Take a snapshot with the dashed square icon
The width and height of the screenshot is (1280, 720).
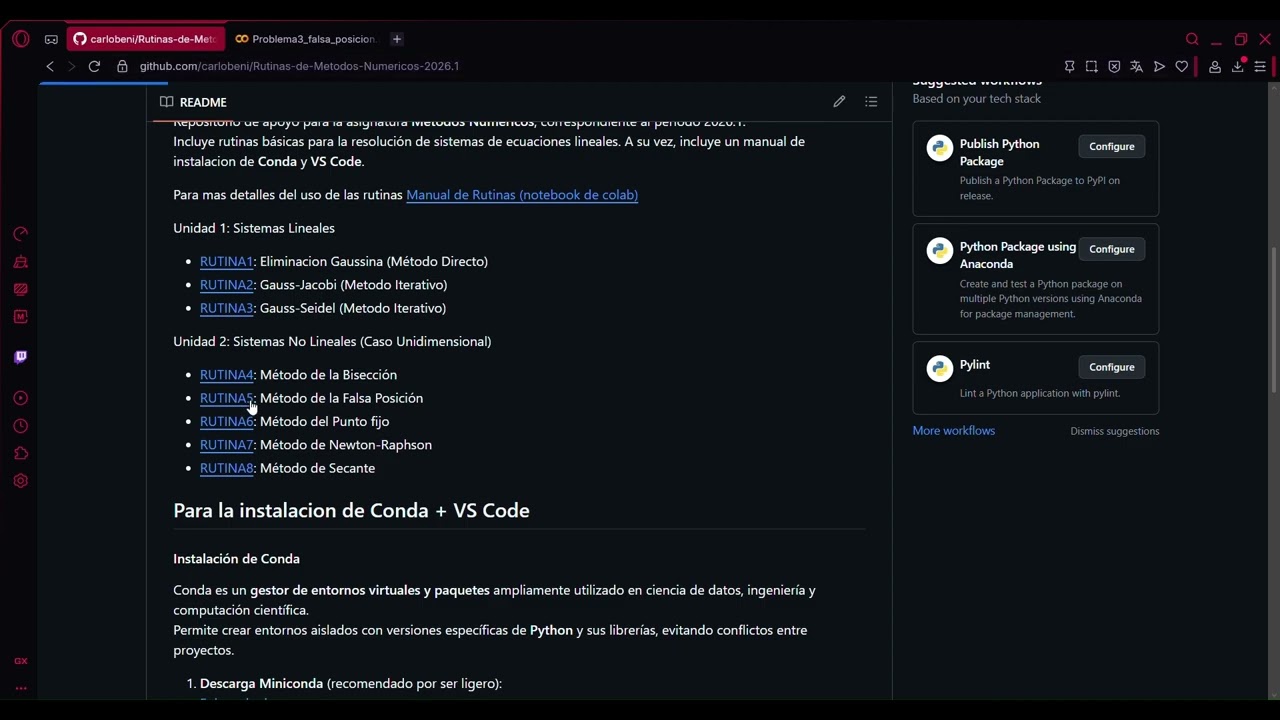pos(1092,67)
